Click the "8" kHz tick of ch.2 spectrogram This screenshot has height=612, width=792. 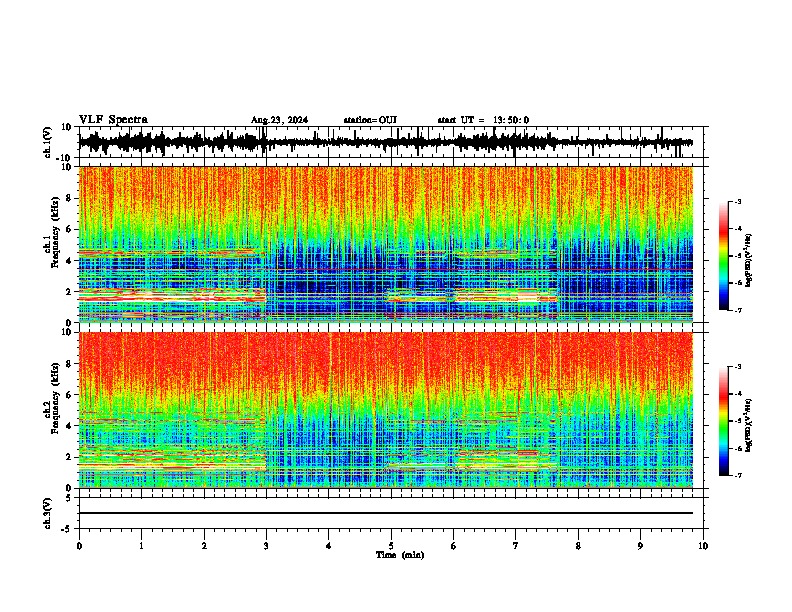point(70,364)
